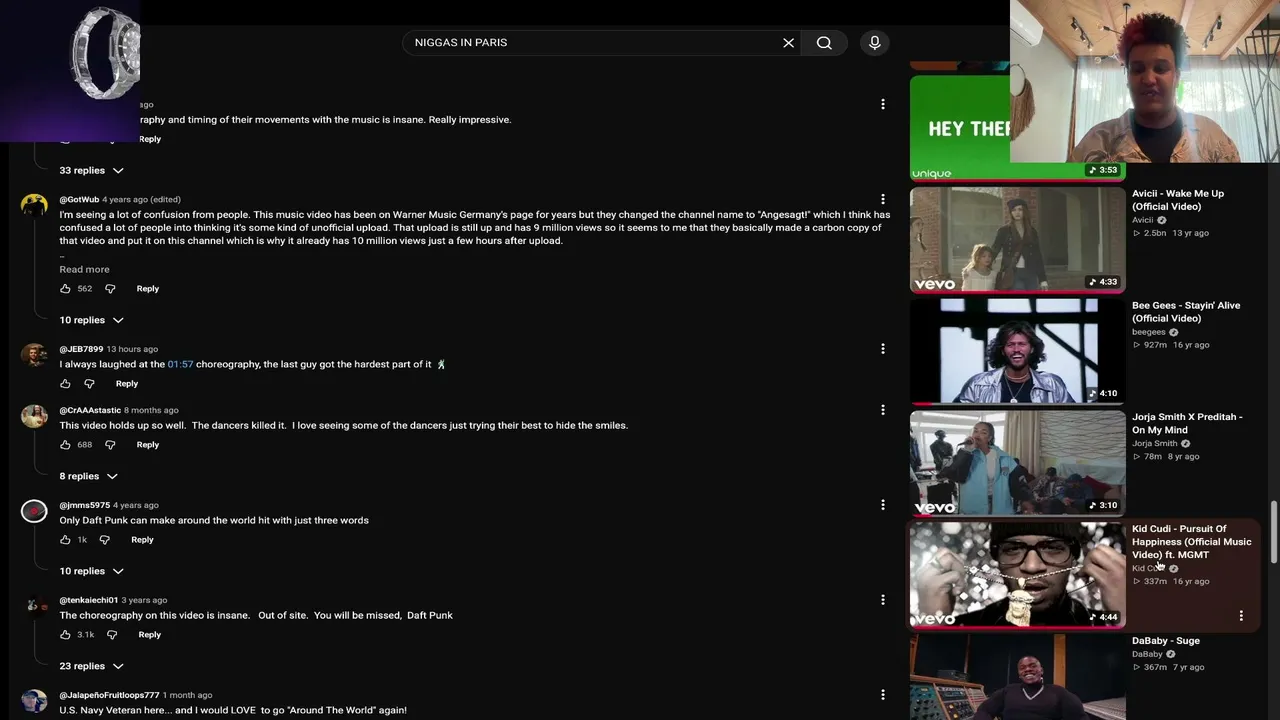Expand the 23 replies thread

91,666
